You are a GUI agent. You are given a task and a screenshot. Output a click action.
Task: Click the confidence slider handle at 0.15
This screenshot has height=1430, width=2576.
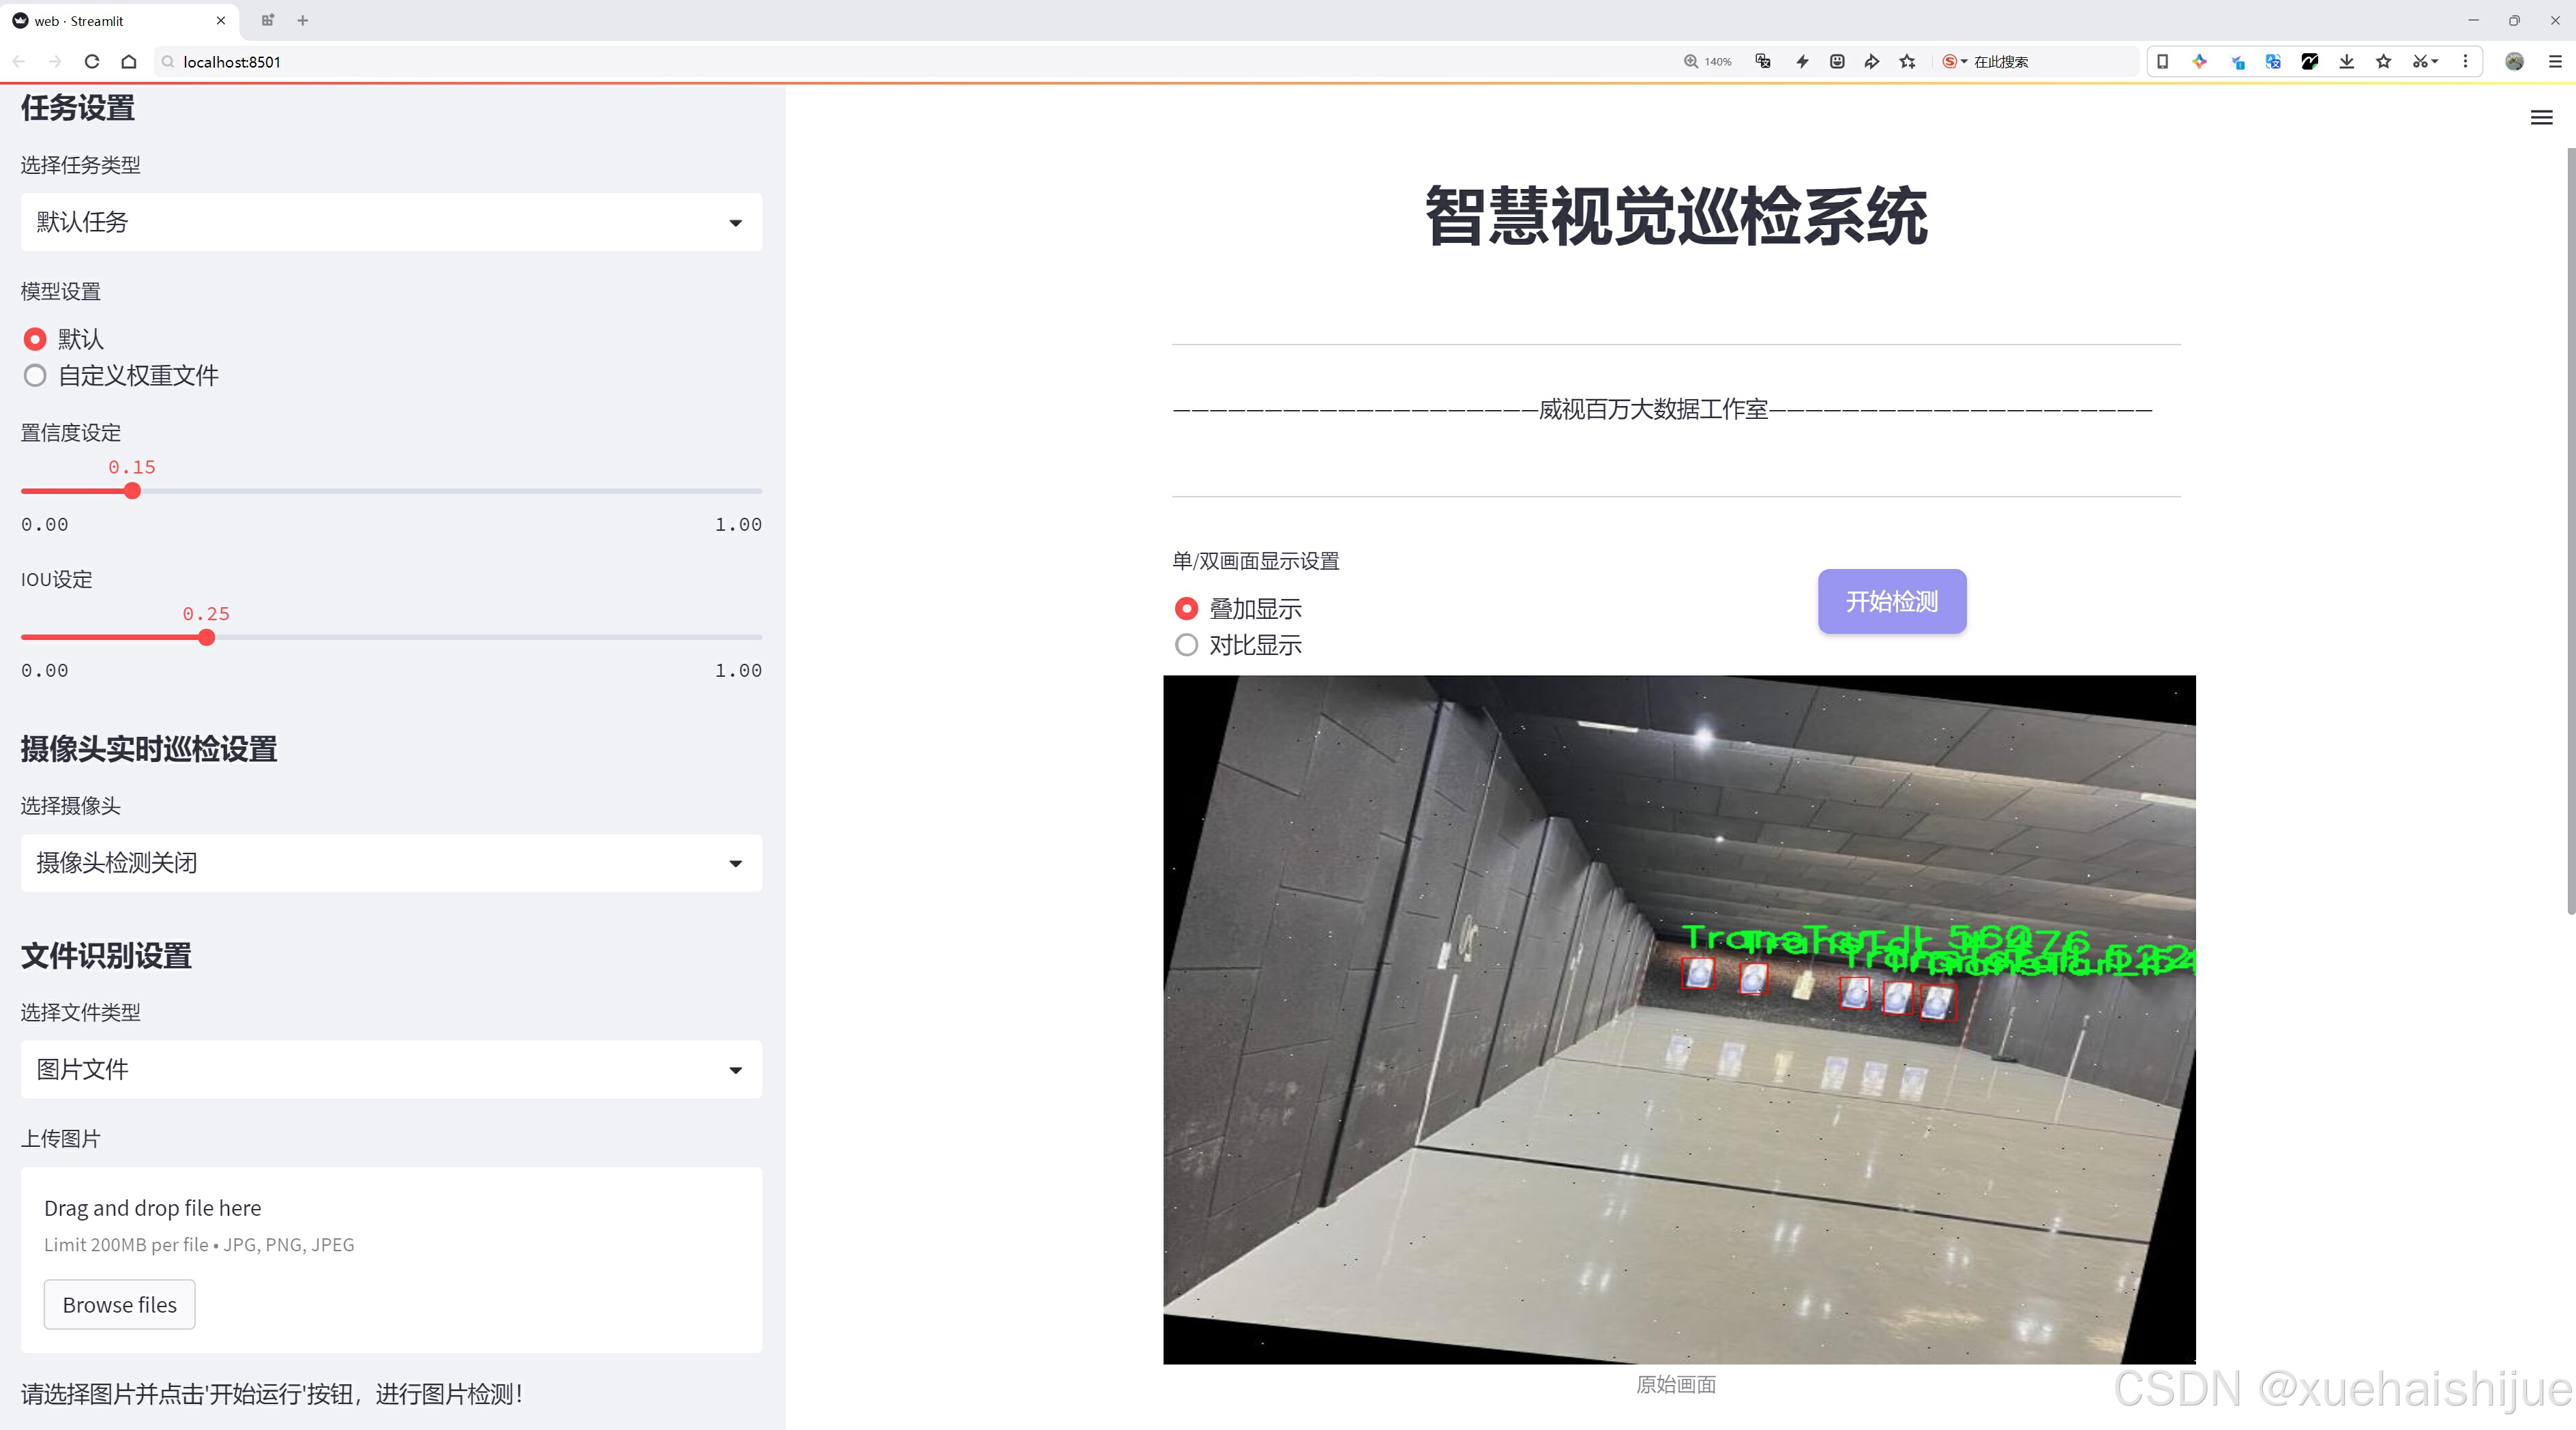pos(132,491)
